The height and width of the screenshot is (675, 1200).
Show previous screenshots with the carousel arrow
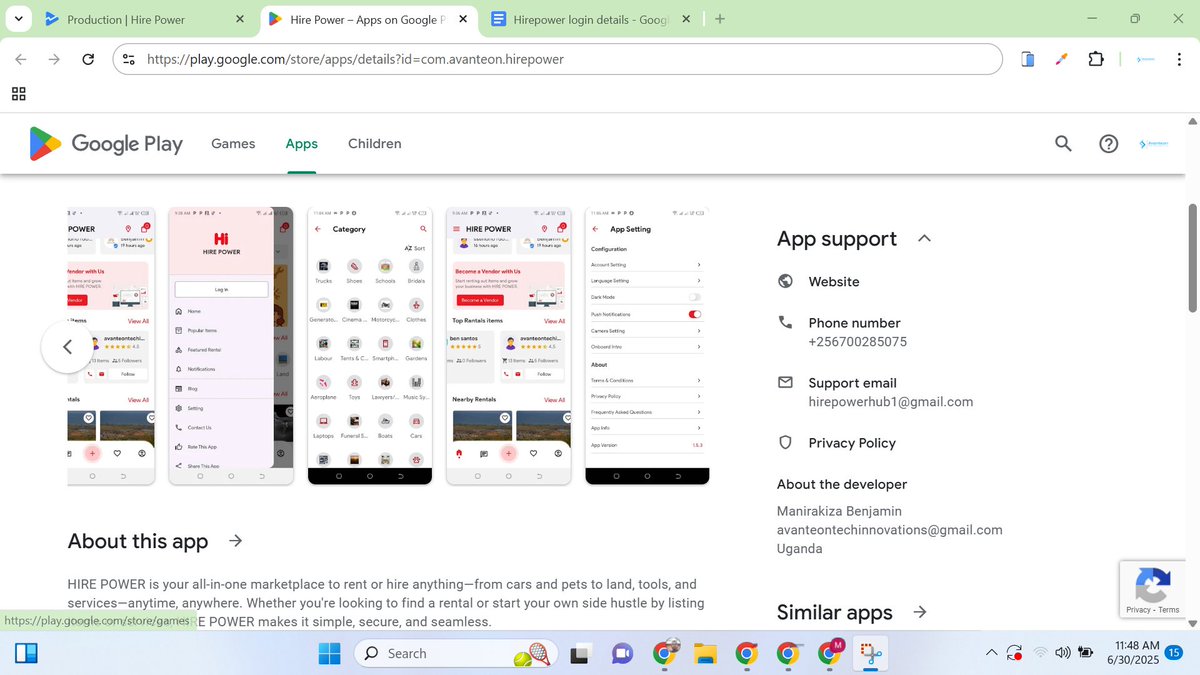pos(67,347)
